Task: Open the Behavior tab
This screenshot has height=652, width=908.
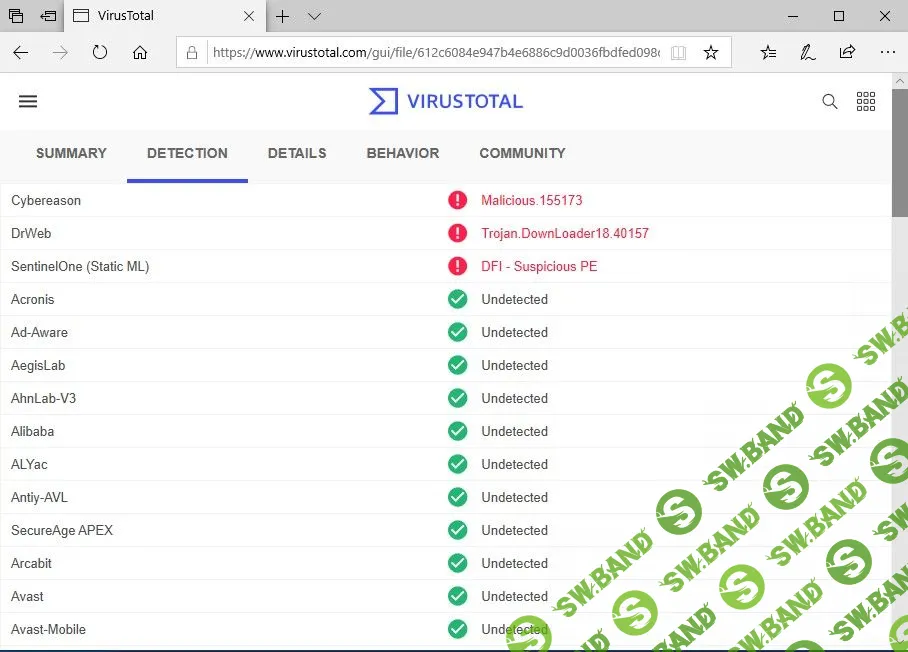Action: pyautogui.click(x=403, y=153)
